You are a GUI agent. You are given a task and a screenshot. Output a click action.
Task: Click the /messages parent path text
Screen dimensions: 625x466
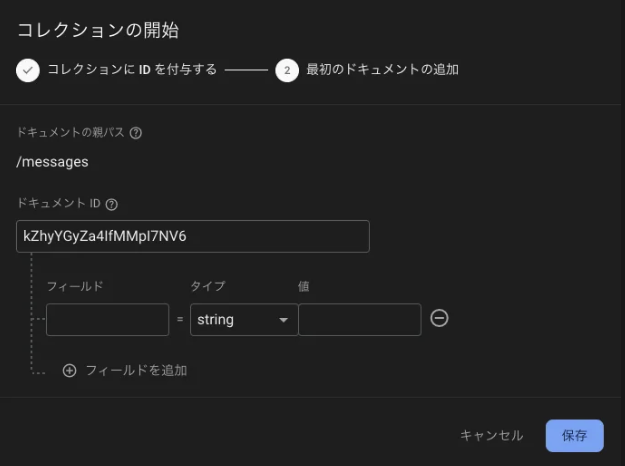tap(52, 162)
